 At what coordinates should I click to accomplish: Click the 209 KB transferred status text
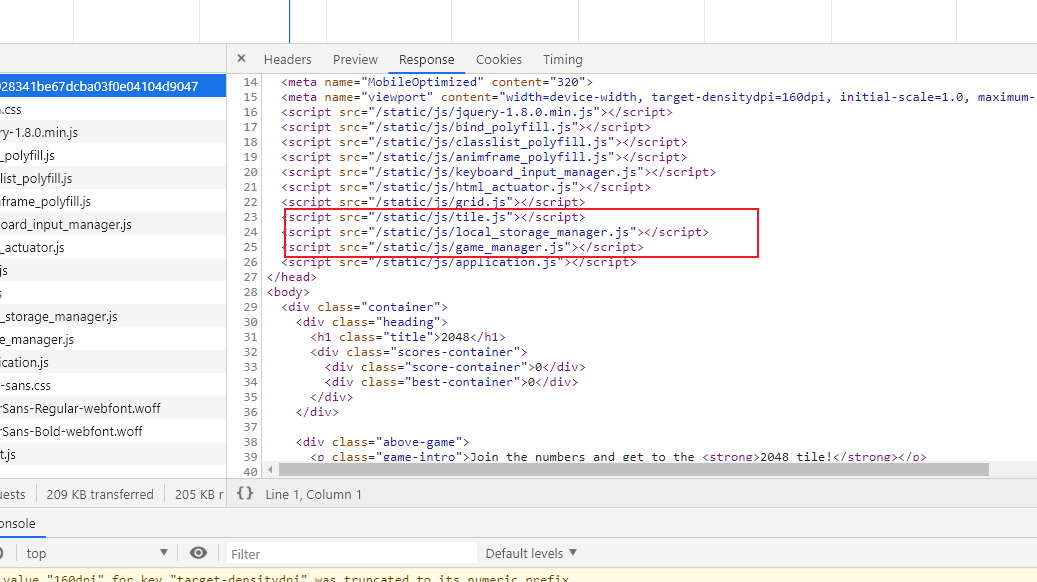100,494
